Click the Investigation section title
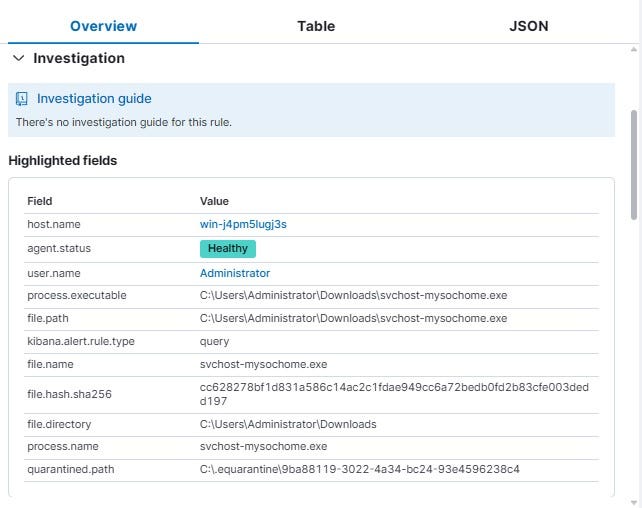The width and height of the screenshot is (642, 508). point(79,58)
